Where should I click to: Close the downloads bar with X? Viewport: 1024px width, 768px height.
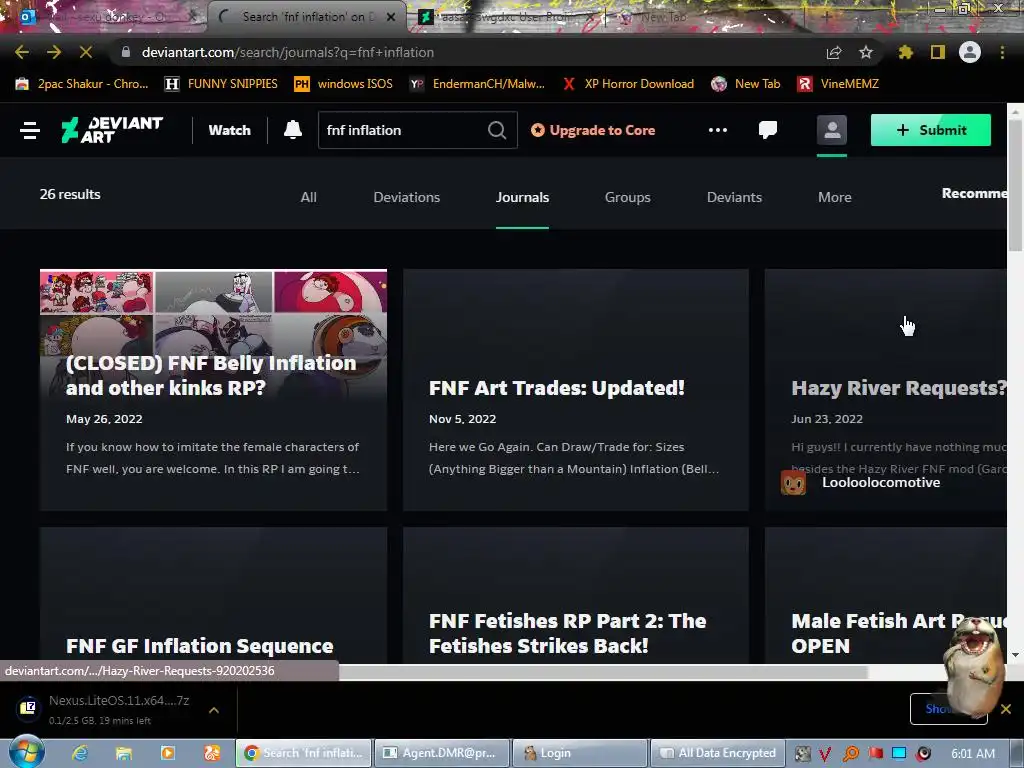point(1006,709)
